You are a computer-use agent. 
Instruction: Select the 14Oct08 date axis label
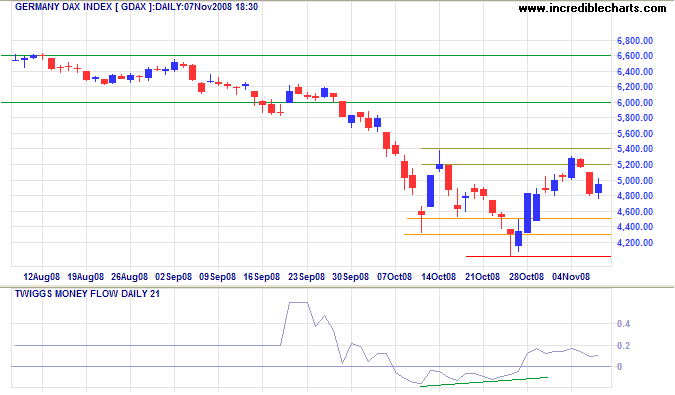pos(438,277)
